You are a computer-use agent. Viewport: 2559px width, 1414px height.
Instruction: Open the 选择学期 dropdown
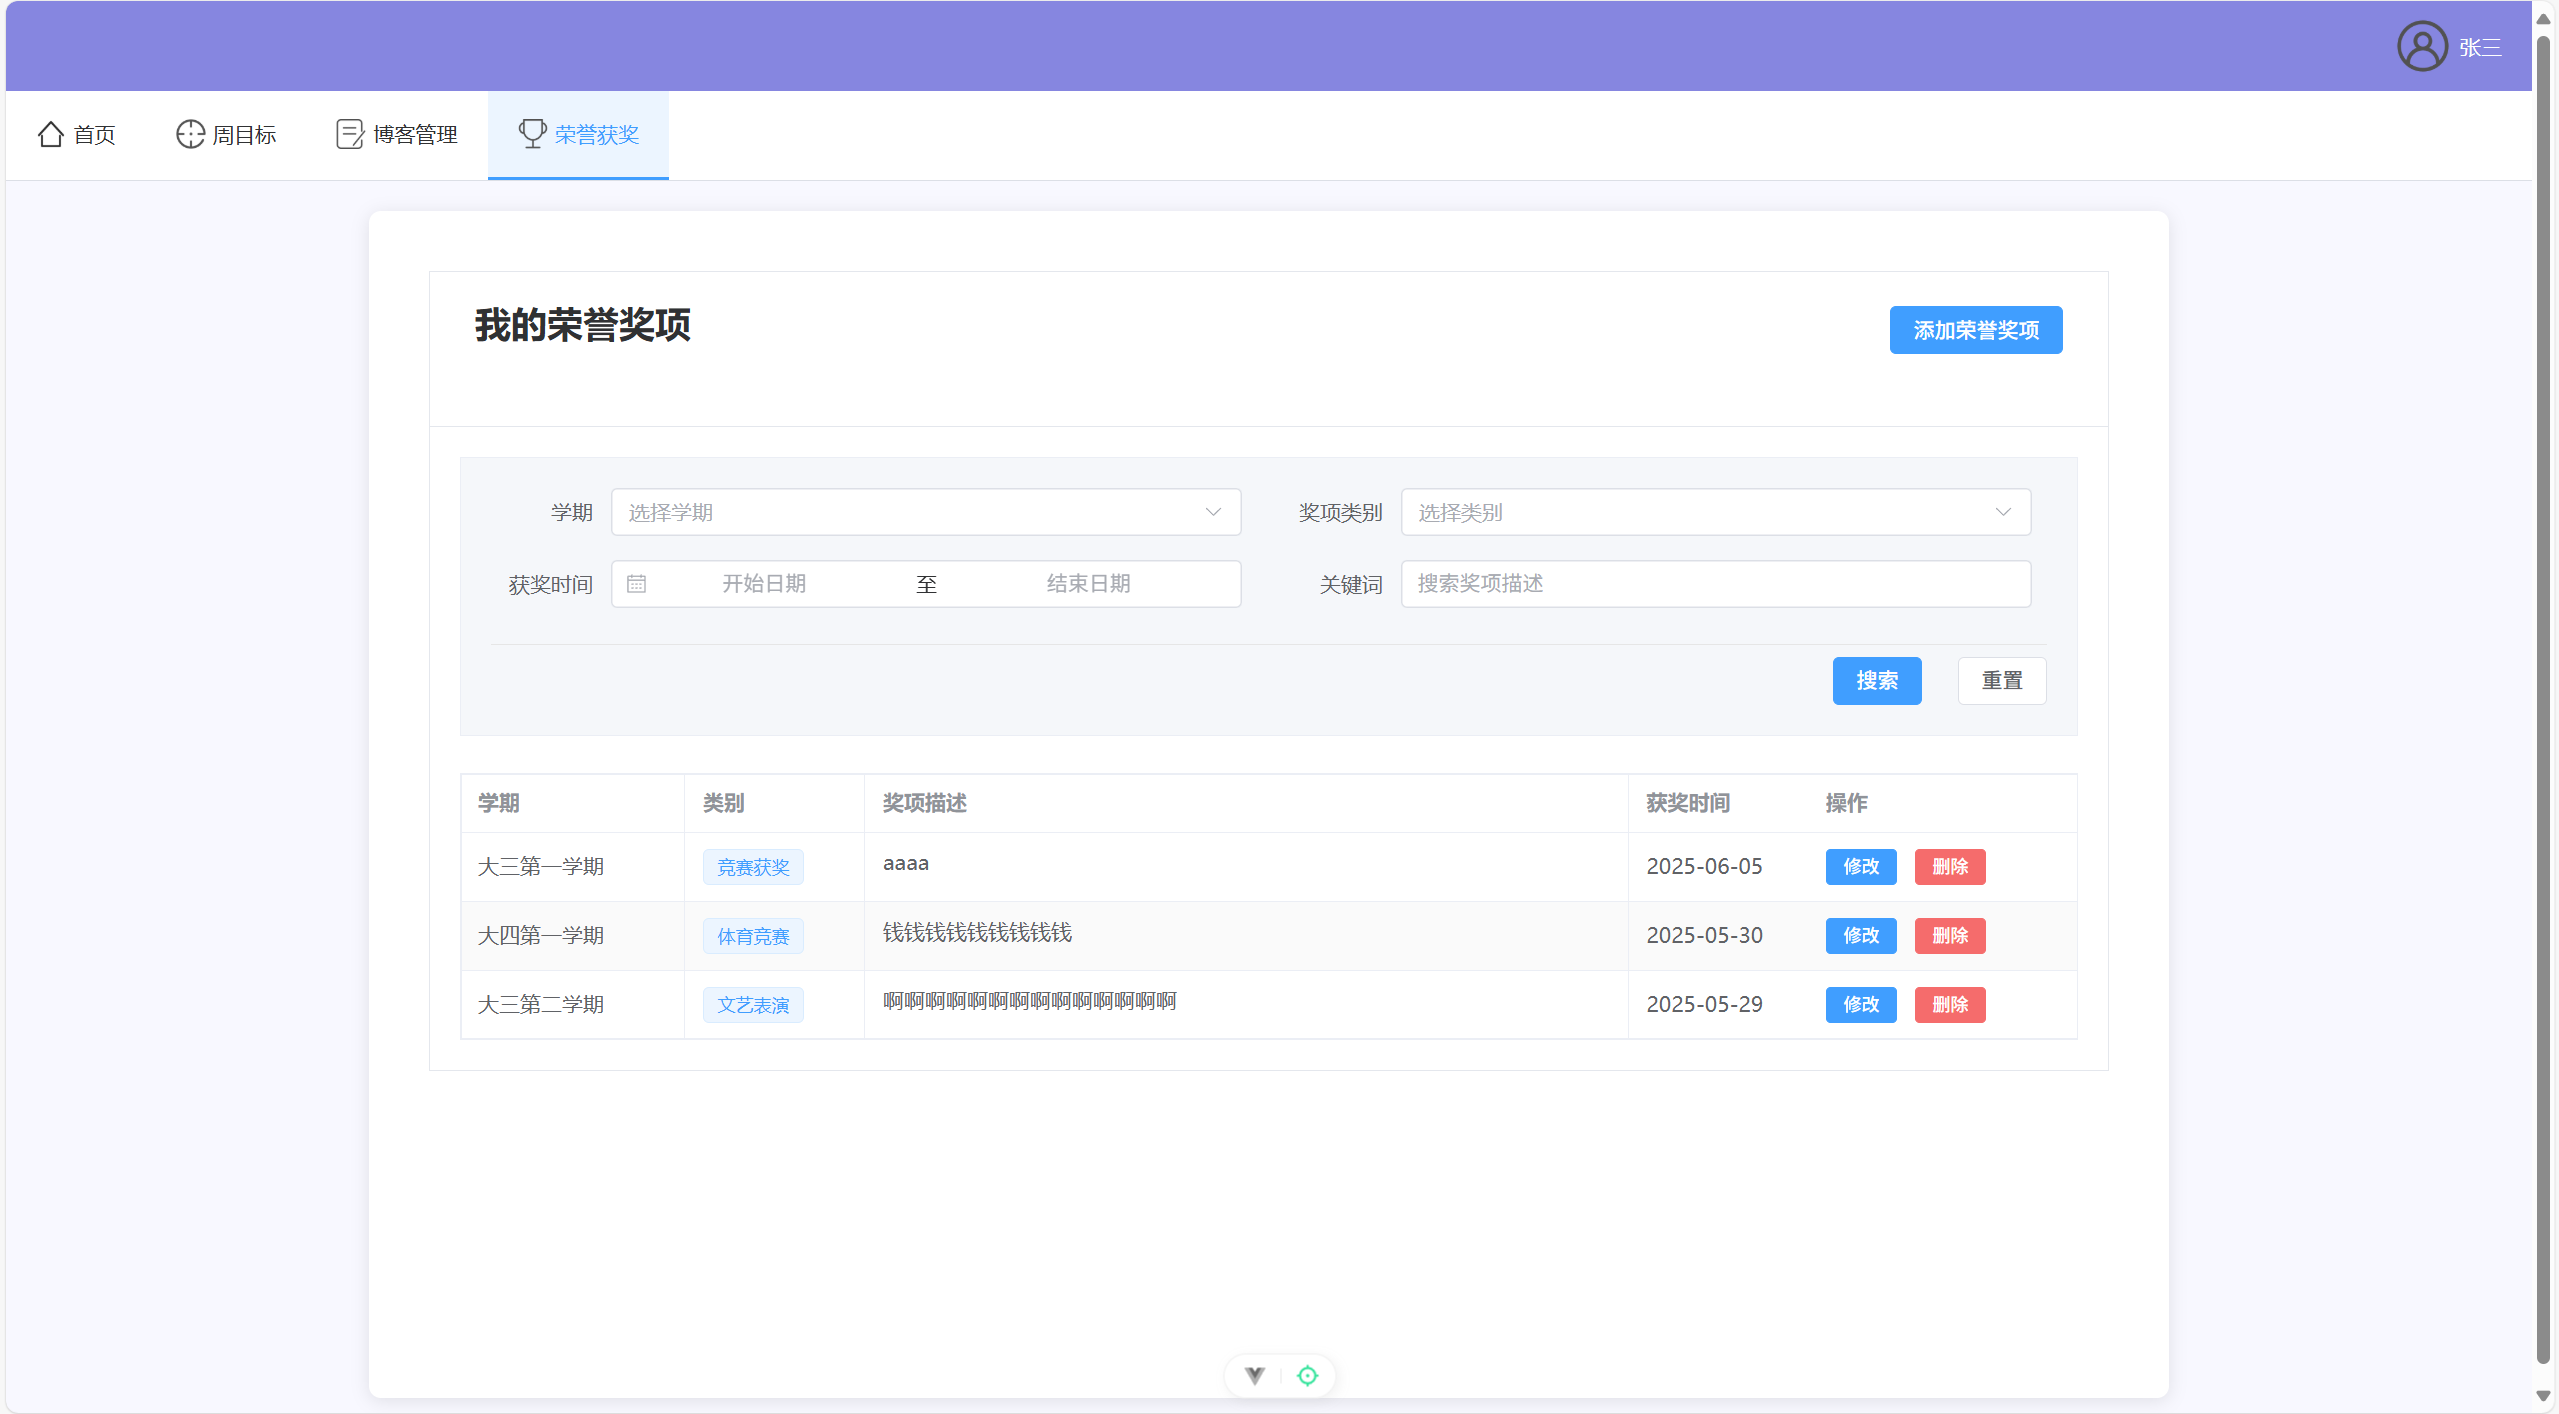click(x=925, y=512)
